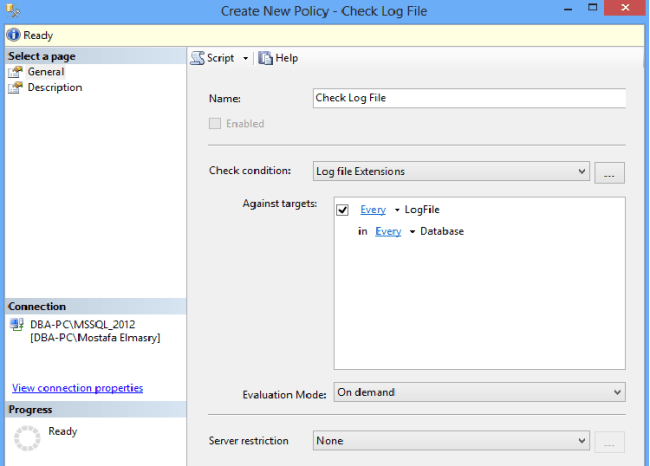
Task: Click the ellipsis button beside Check condition
Action: point(609,173)
